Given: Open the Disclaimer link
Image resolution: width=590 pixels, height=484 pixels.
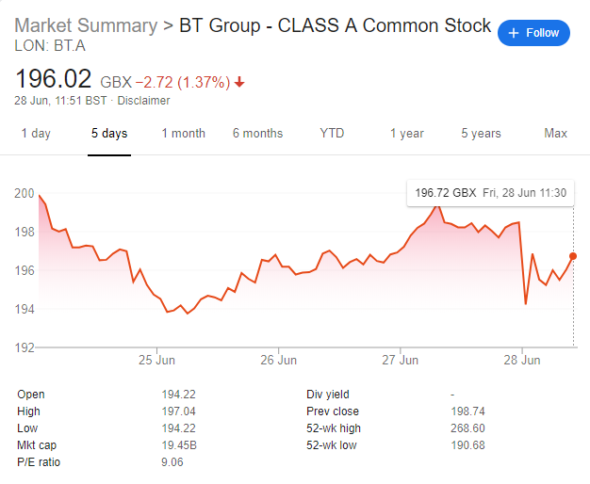Looking at the screenshot, I should [144, 101].
